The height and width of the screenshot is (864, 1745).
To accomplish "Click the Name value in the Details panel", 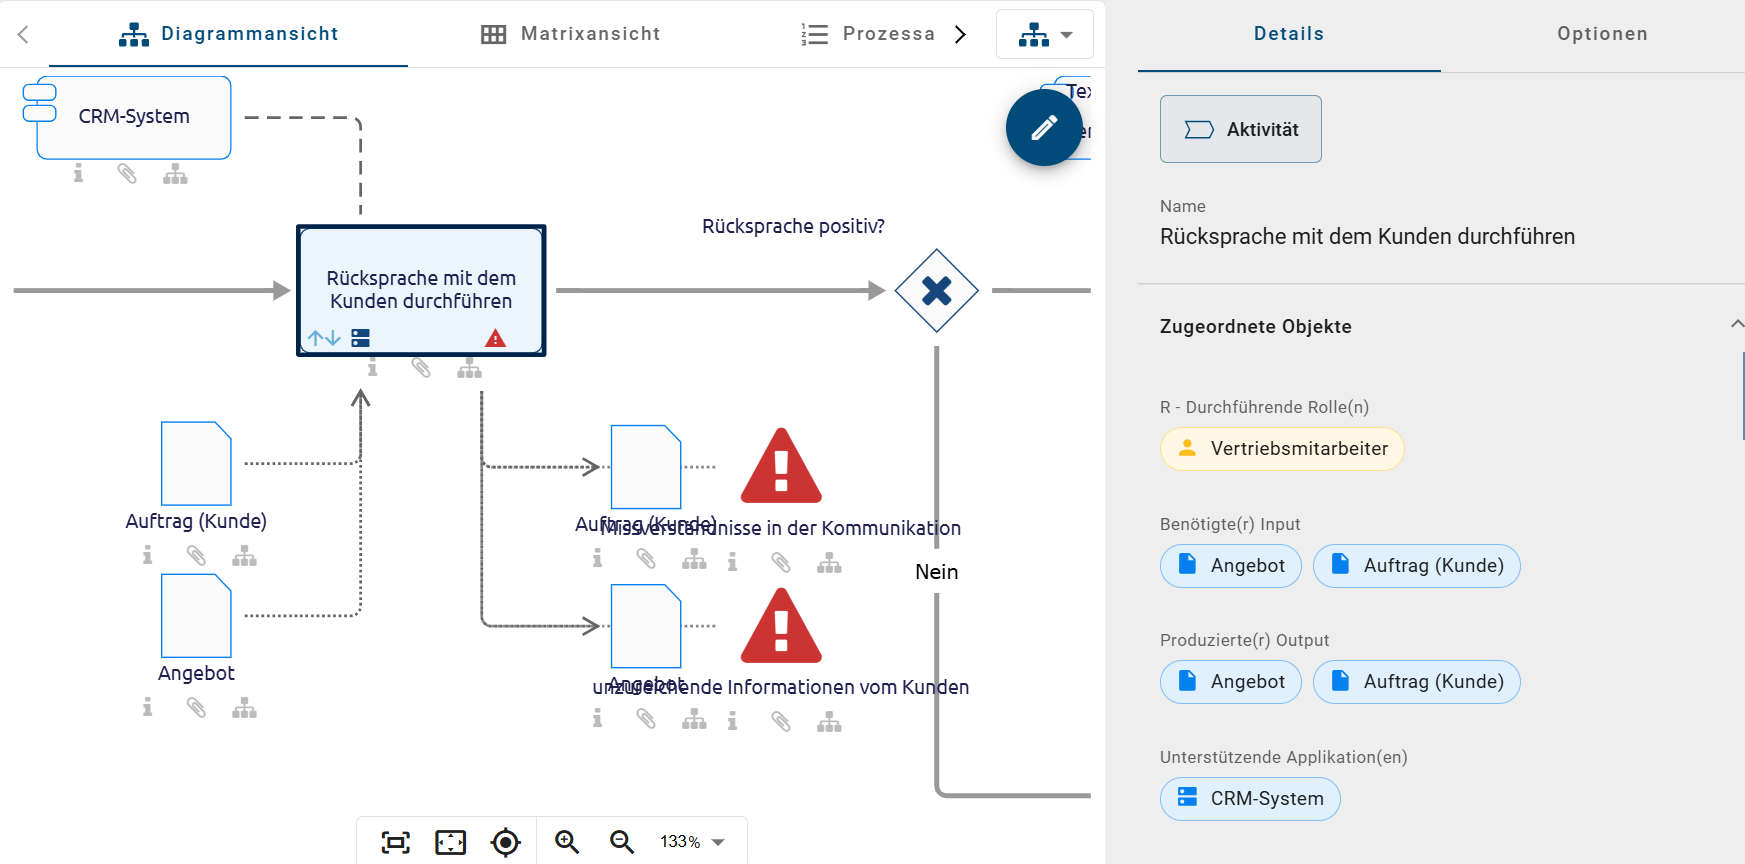I will [1367, 237].
